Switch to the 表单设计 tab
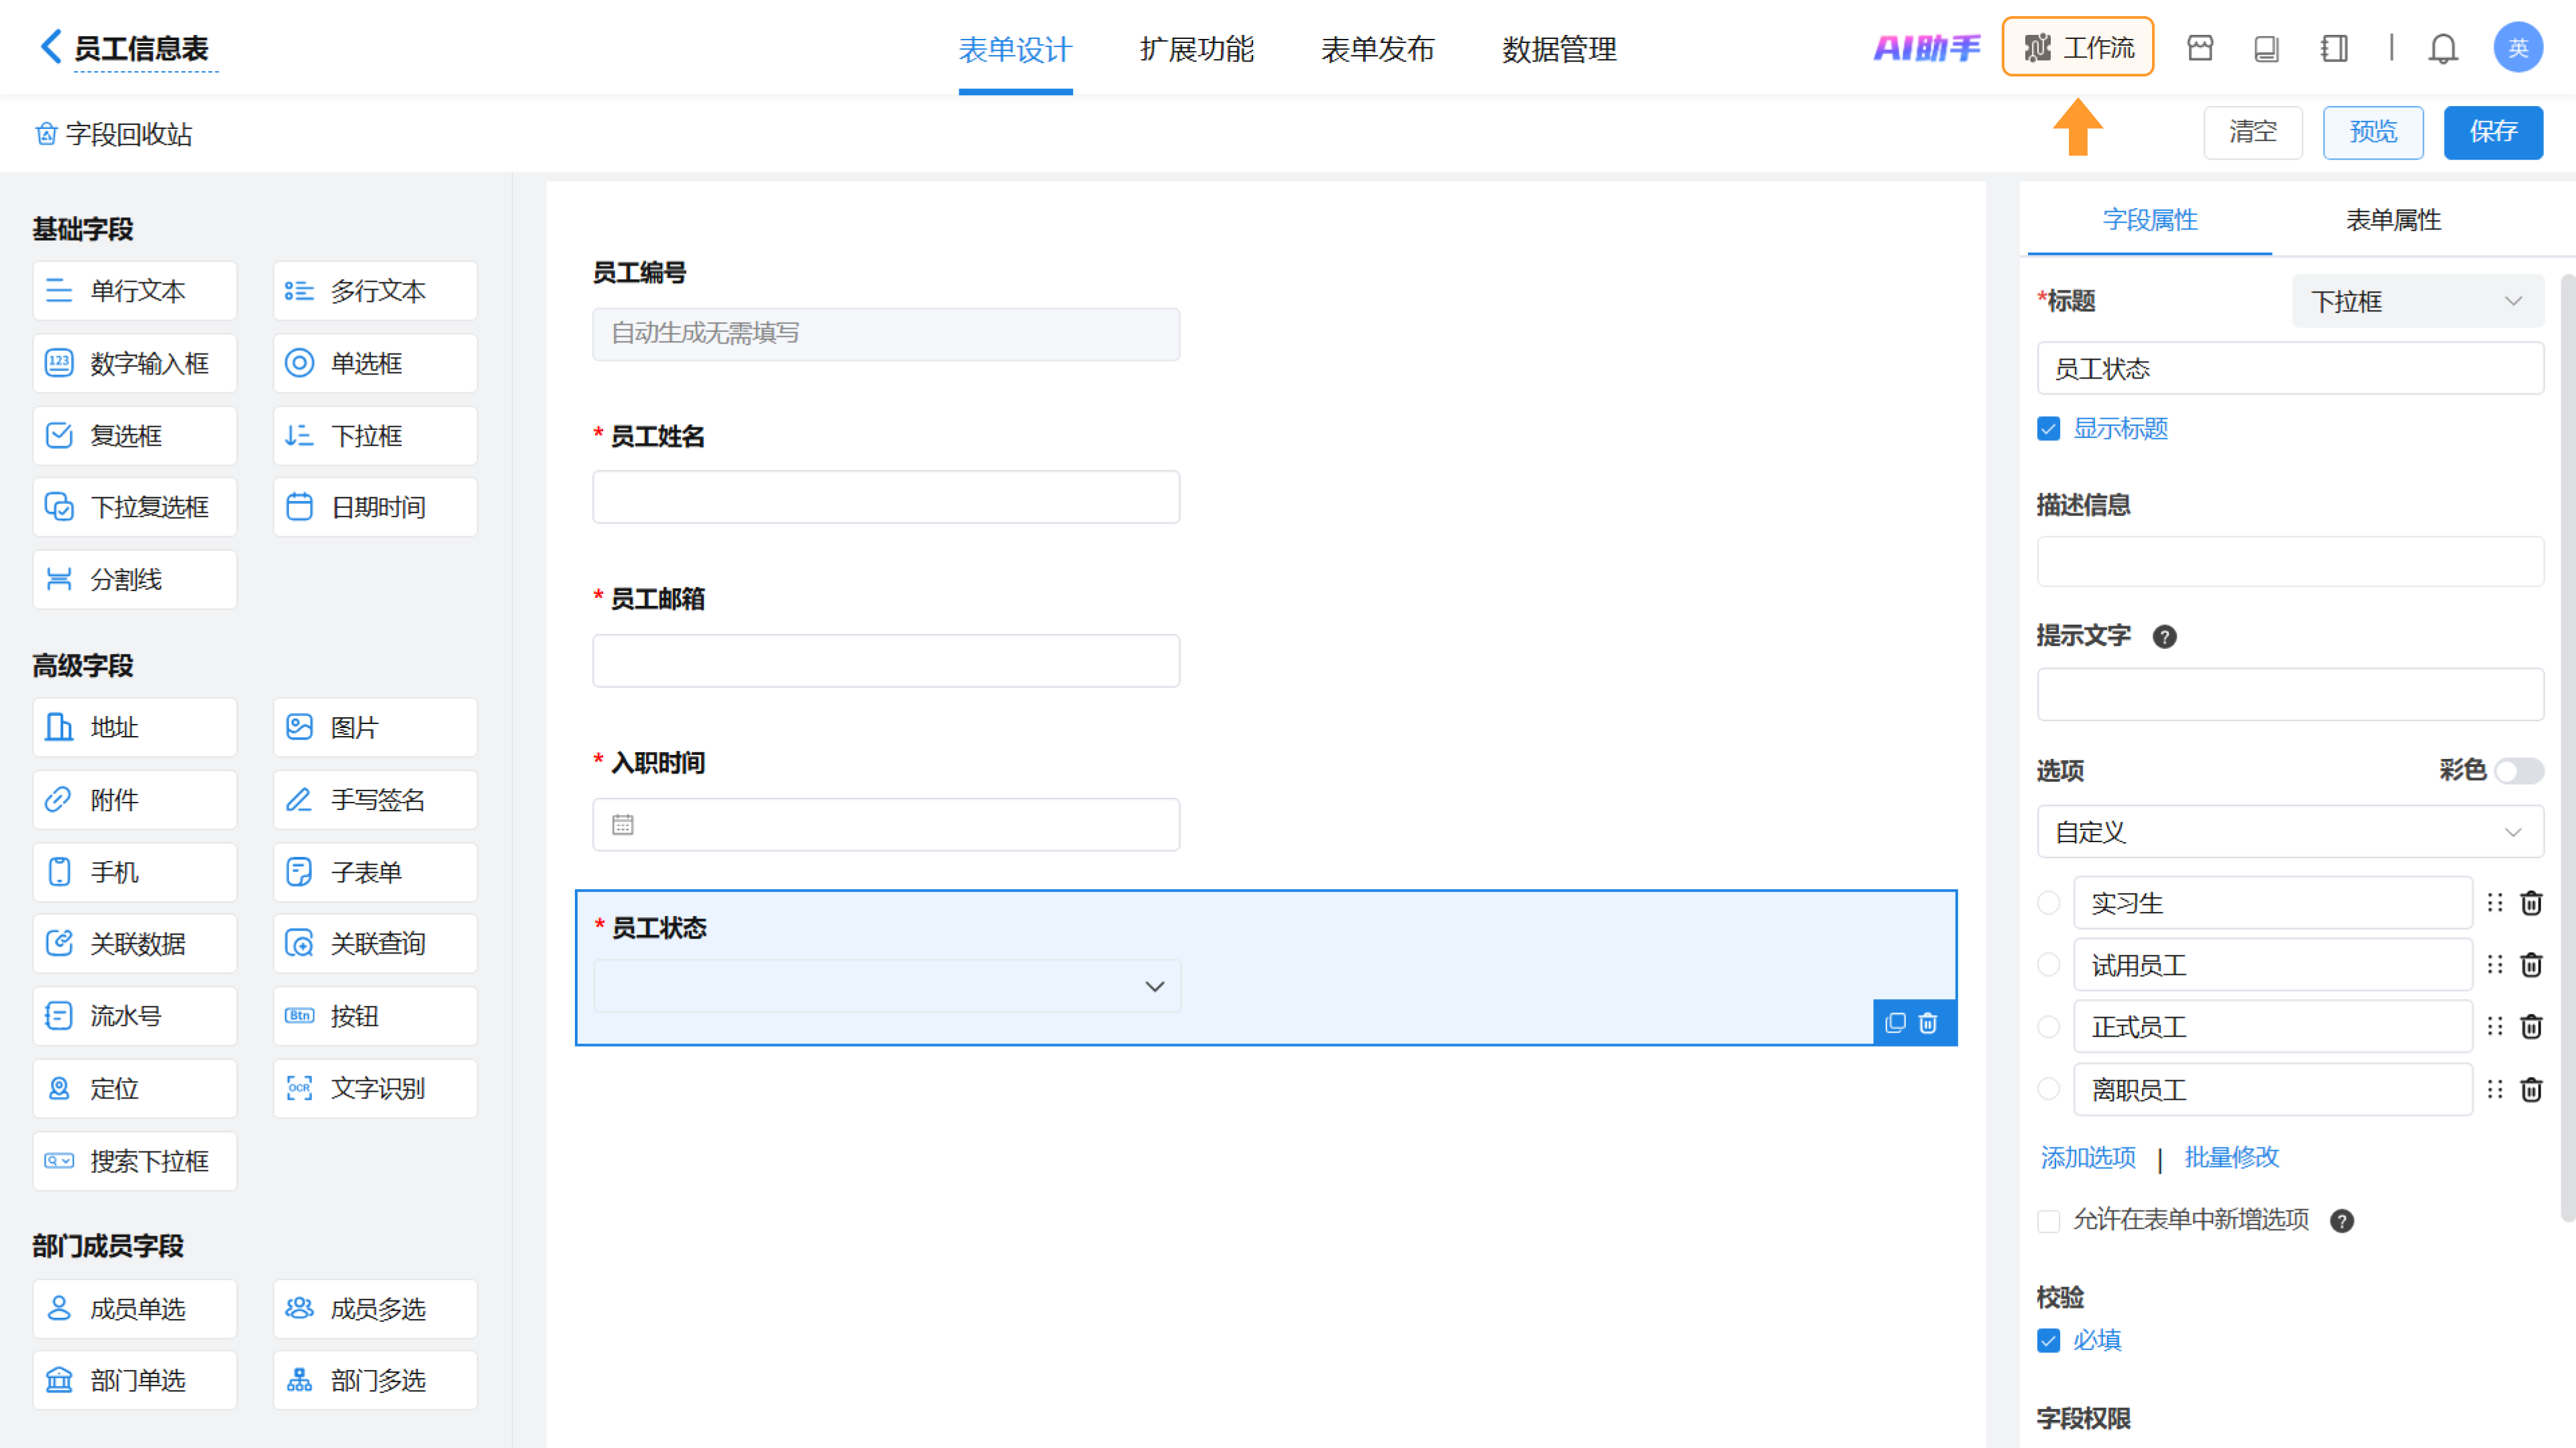The image size is (2576, 1448). (x=1015, y=49)
